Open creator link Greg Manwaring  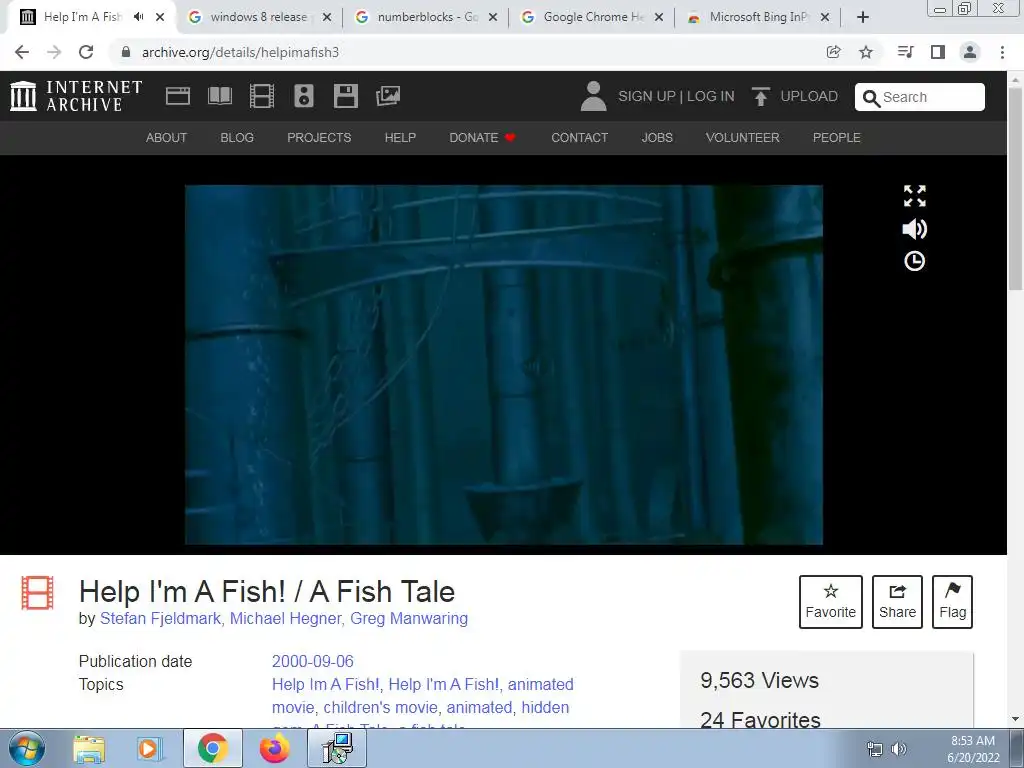tap(409, 618)
